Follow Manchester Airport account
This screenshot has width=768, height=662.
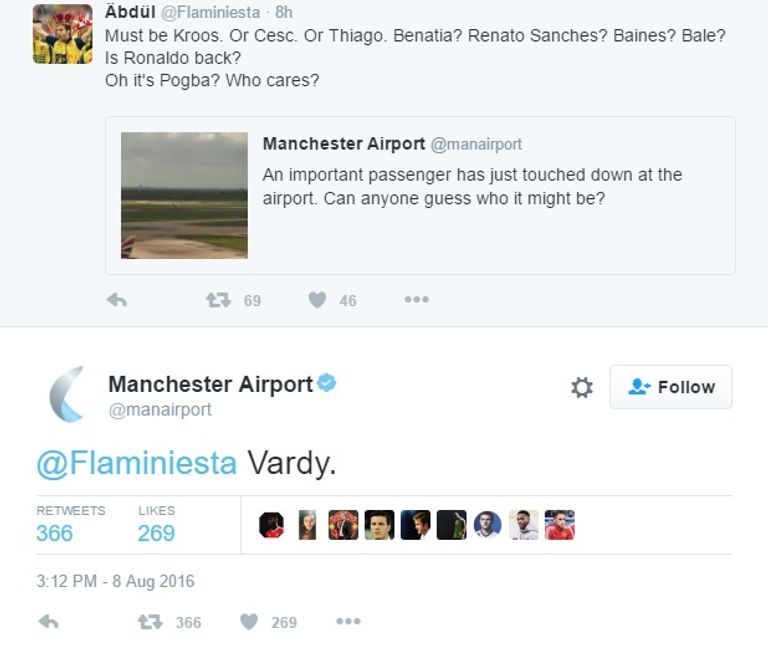[671, 387]
